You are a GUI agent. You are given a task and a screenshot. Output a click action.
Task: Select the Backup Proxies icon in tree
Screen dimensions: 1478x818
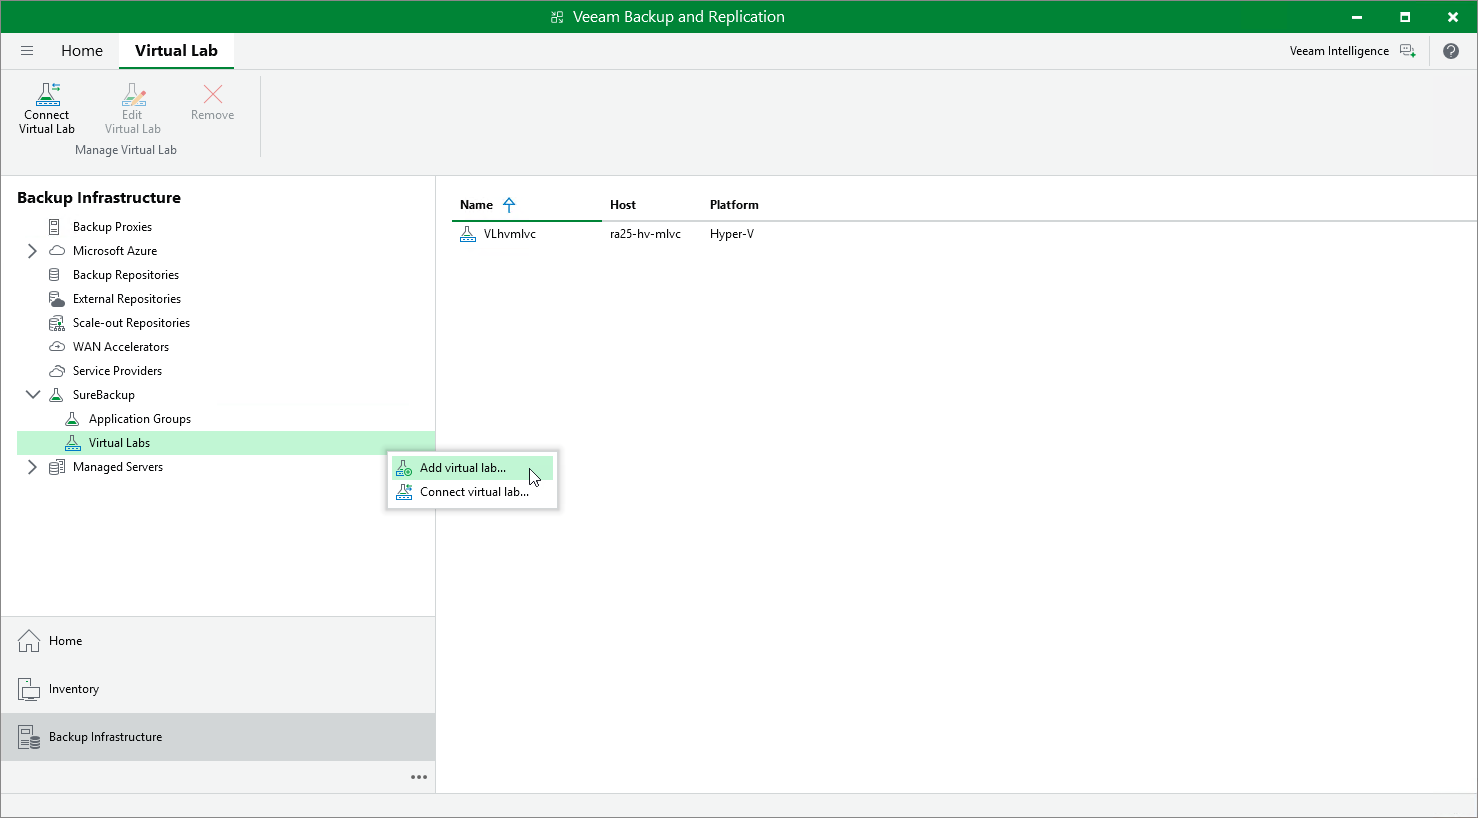[55, 227]
